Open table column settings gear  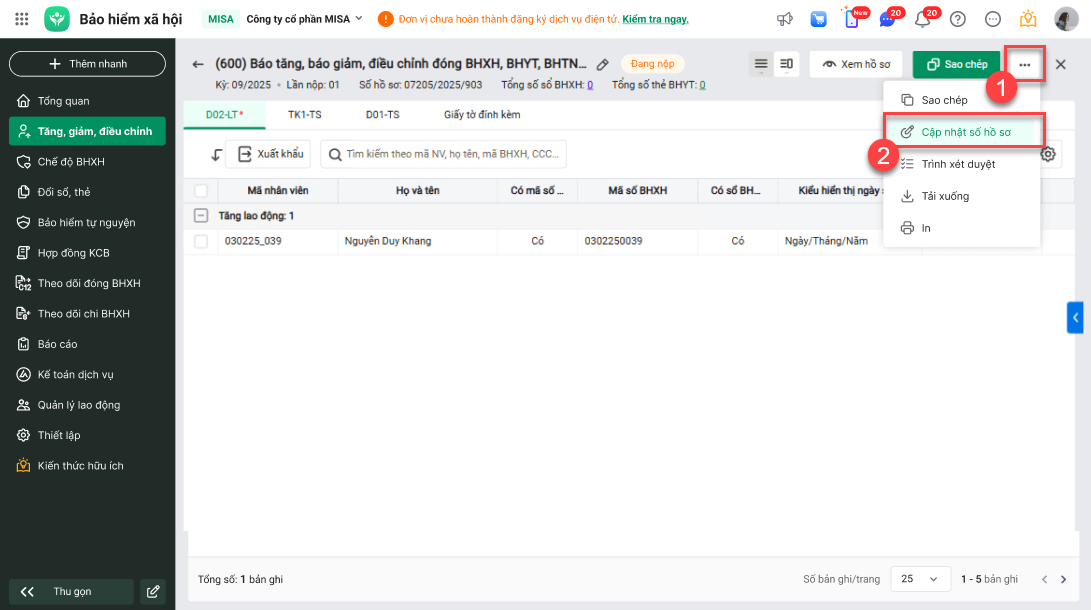(x=1049, y=154)
